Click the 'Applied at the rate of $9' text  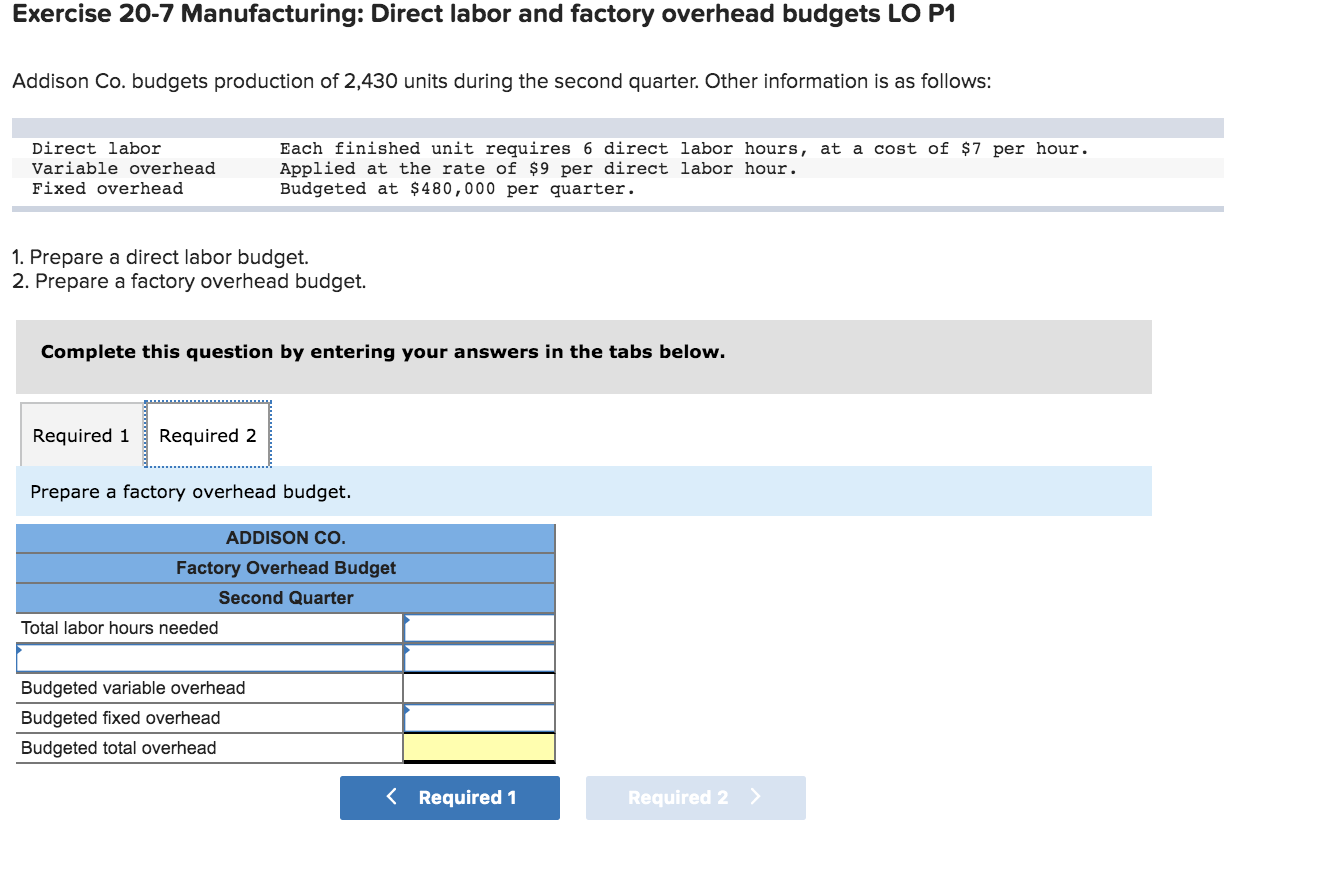539,169
